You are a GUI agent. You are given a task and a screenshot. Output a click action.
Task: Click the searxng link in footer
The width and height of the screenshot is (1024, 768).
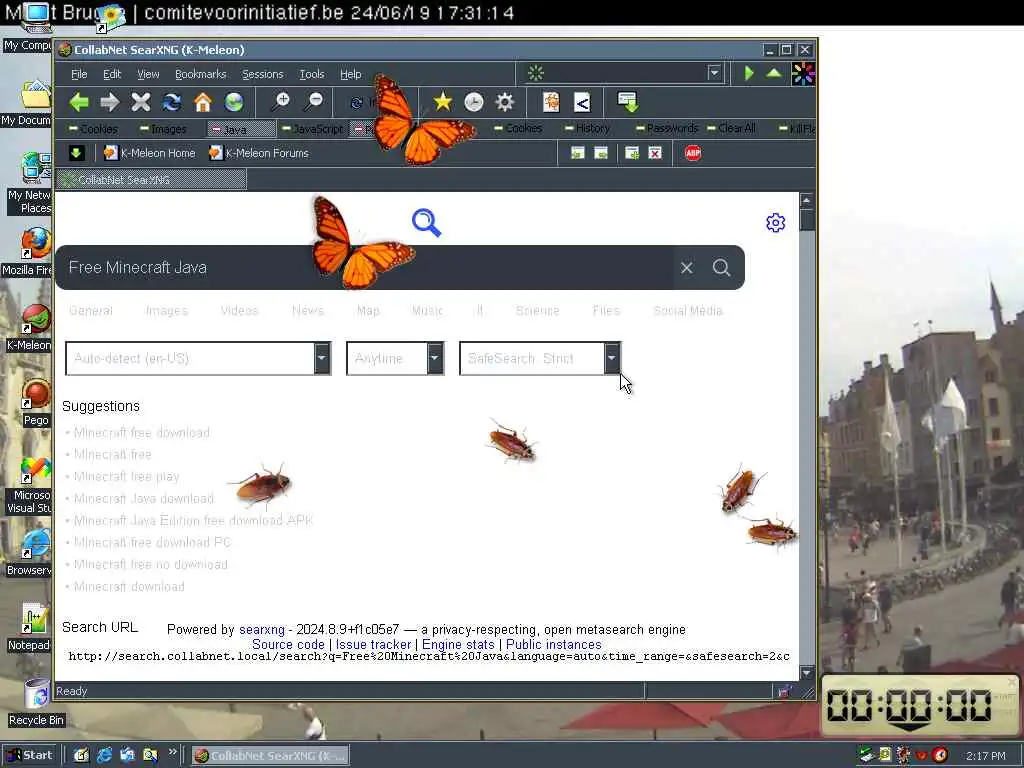[262, 630]
